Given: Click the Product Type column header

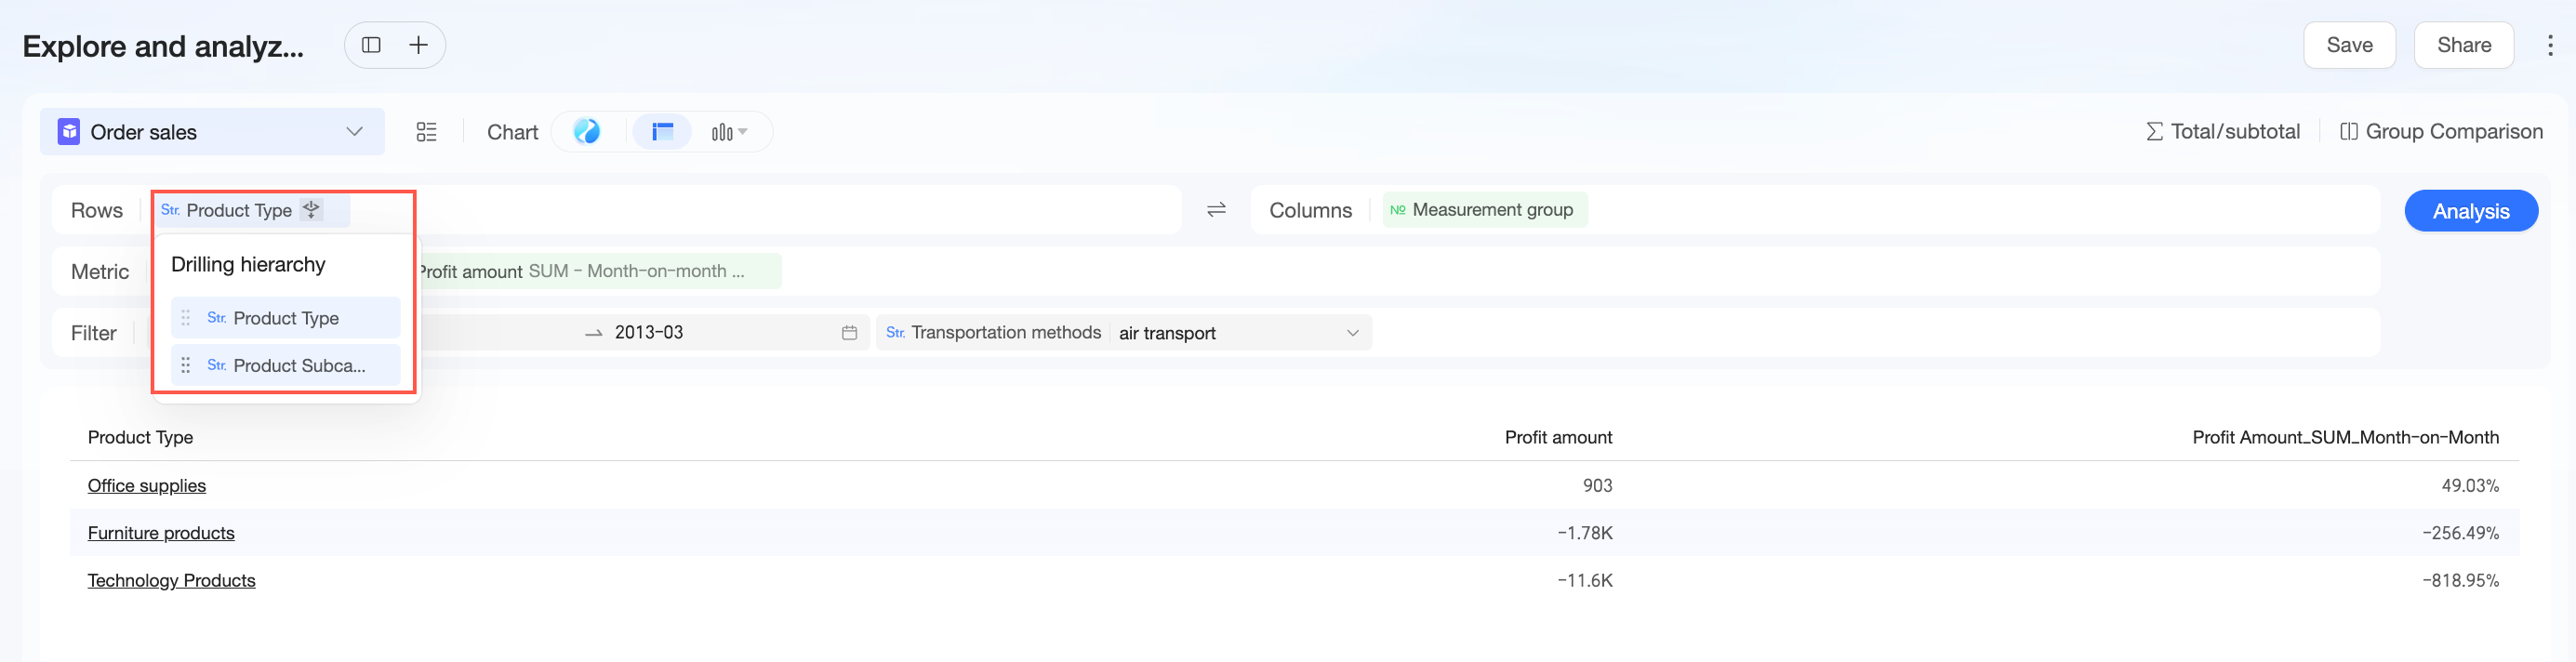Looking at the screenshot, I should coord(140,437).
